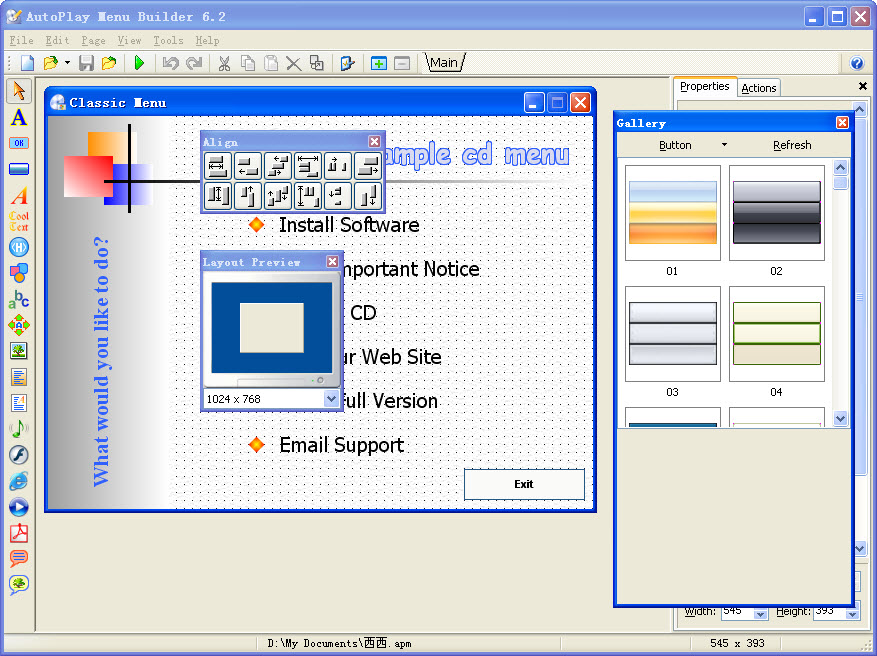Select the Internet Explorer web browser tool
This screenshot has height=656, width=877.
pyautogui.click(x=18, y=481)
